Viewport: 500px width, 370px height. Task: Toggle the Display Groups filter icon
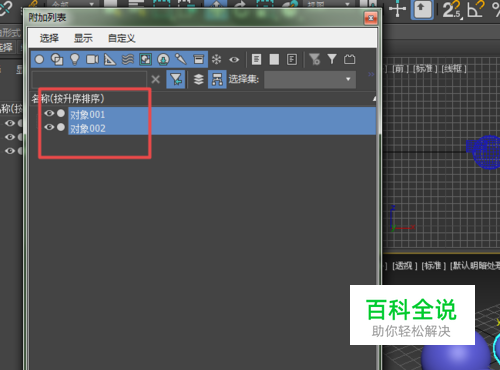[145, 60]
